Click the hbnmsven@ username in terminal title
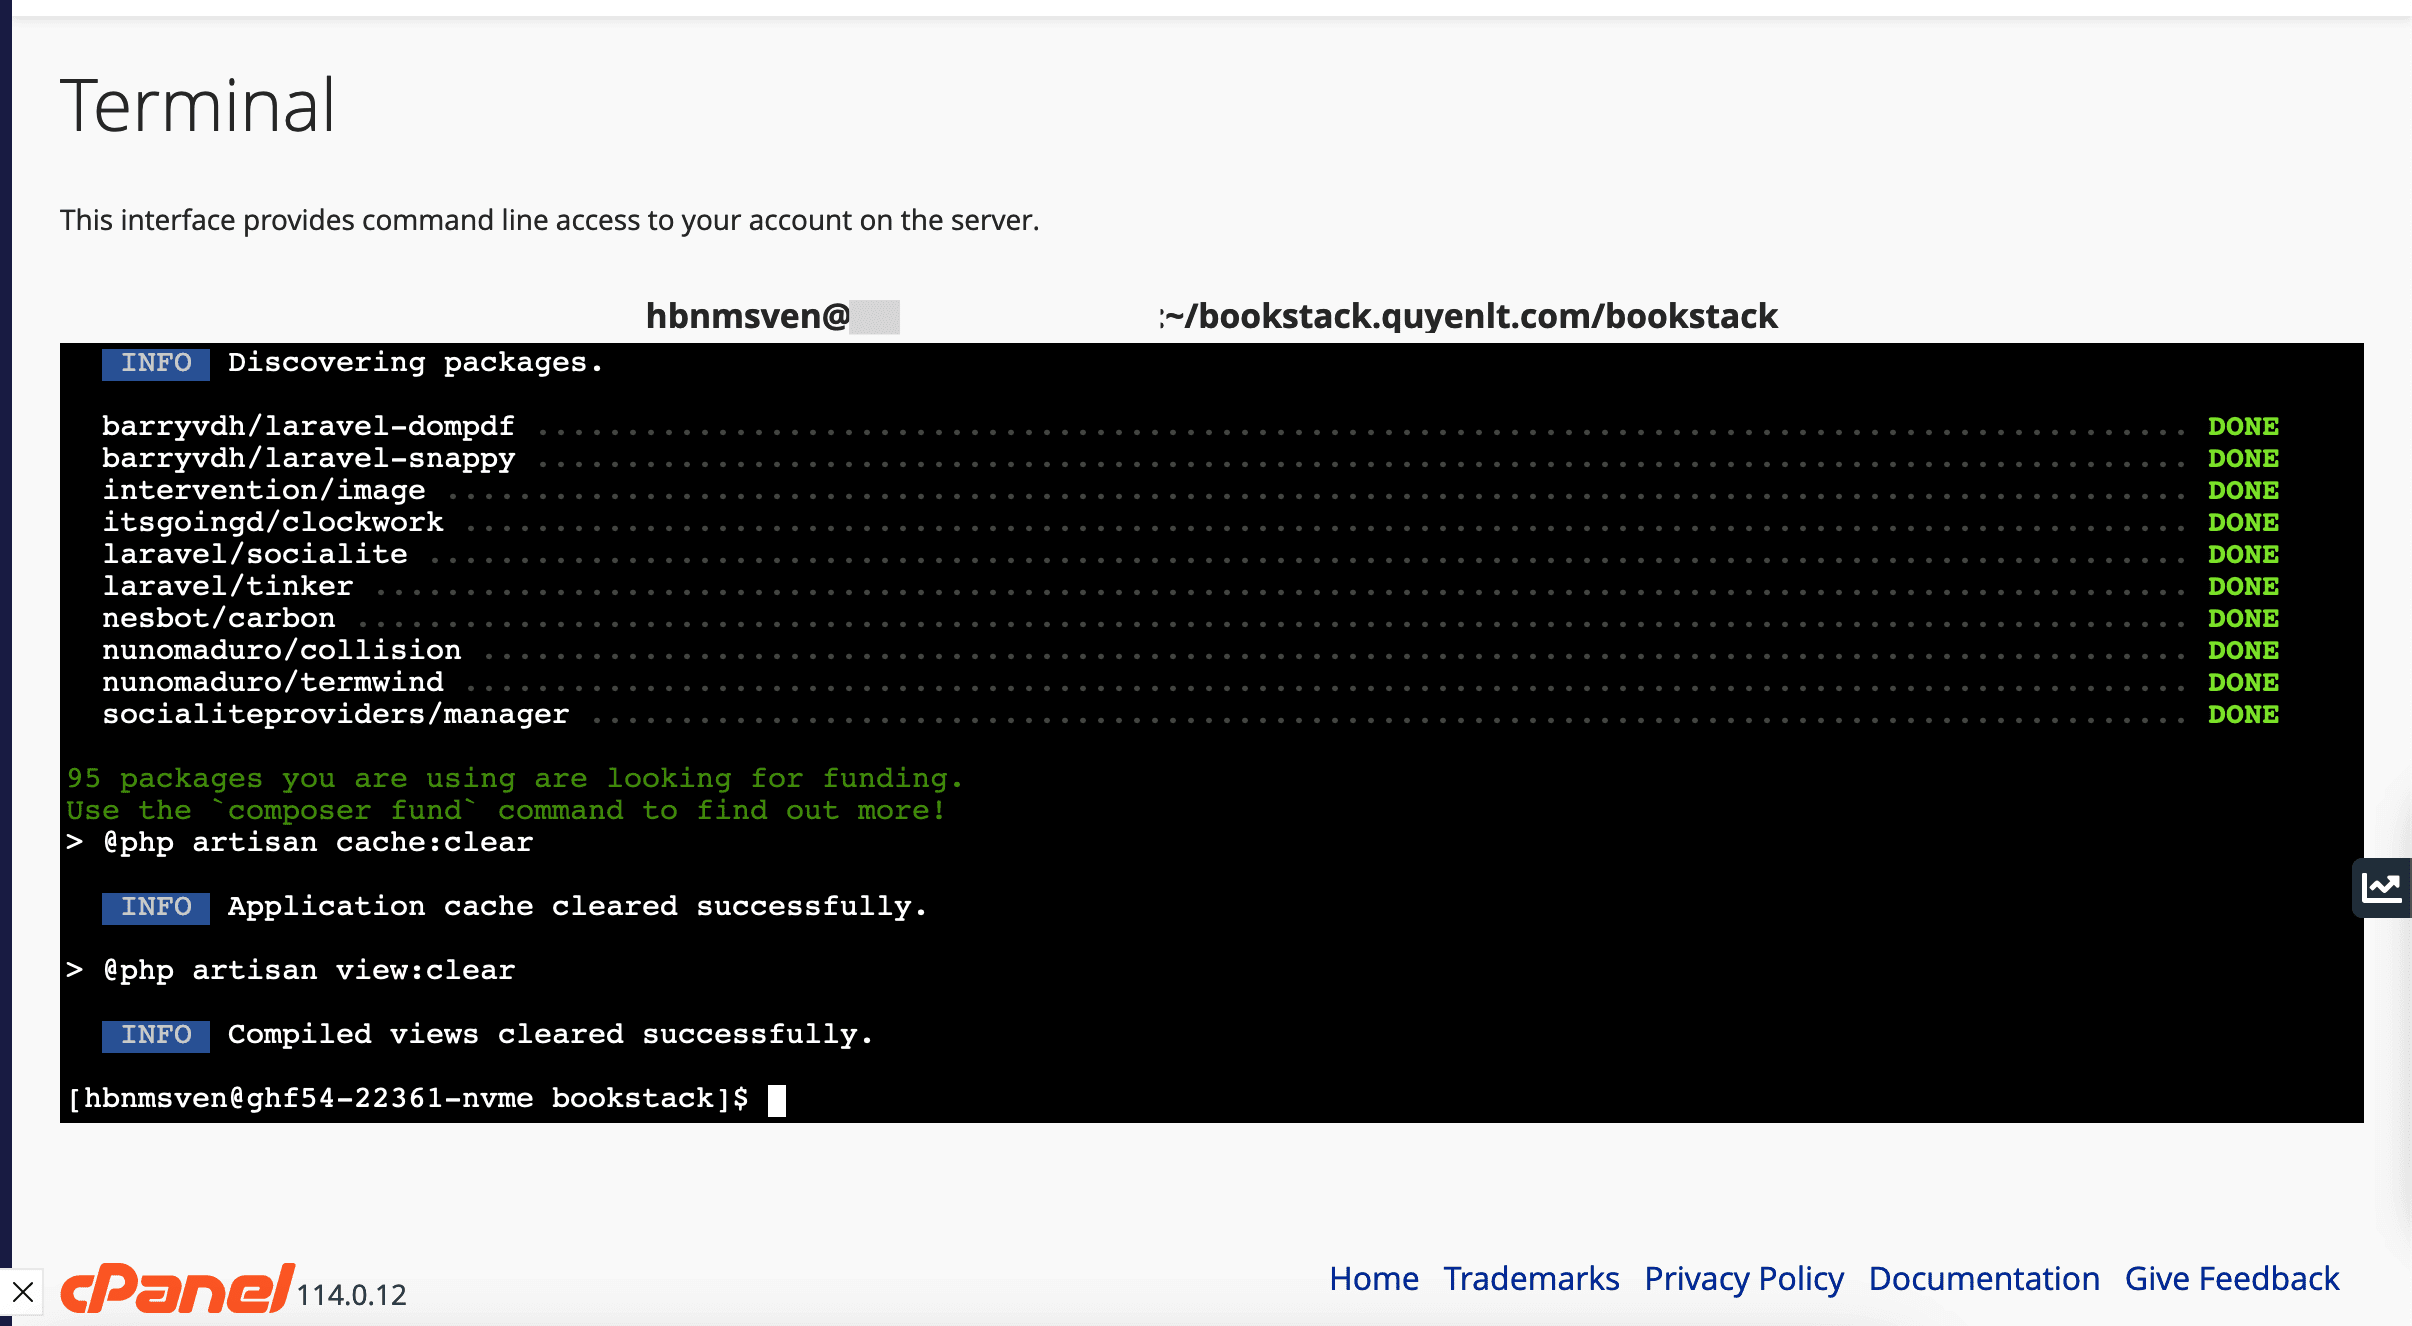Screen dimensions: 2412x1326 747,316
